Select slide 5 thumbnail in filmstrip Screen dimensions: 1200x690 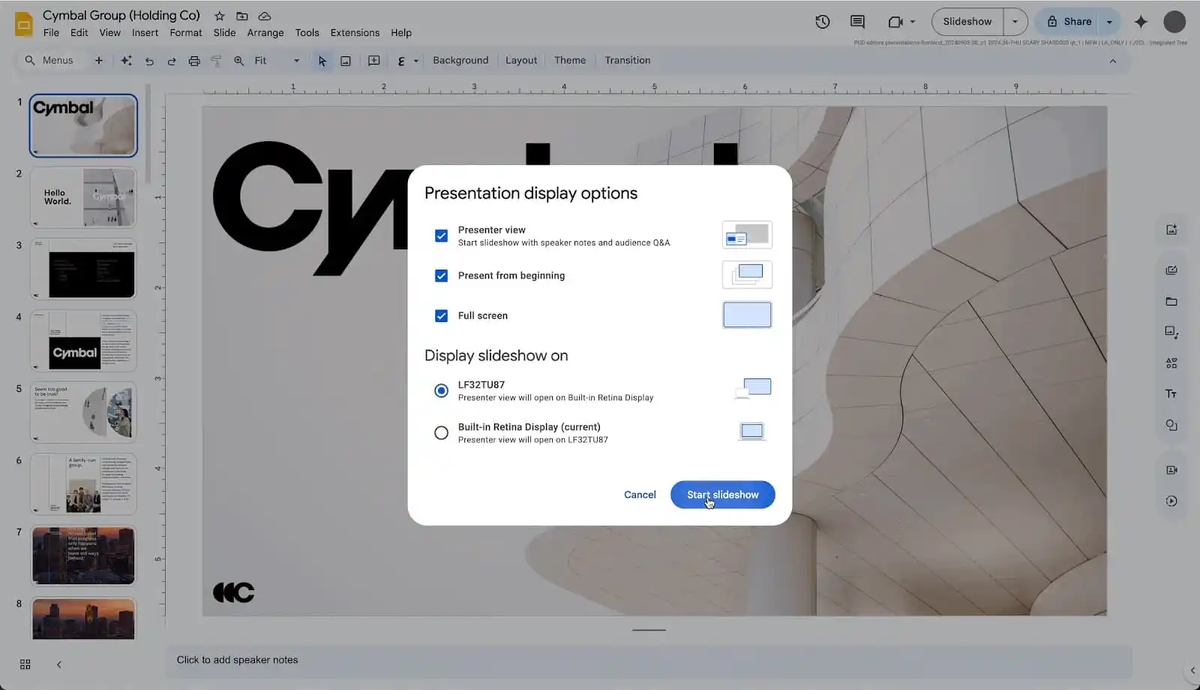pyautogui.click(x=83, y=412)
